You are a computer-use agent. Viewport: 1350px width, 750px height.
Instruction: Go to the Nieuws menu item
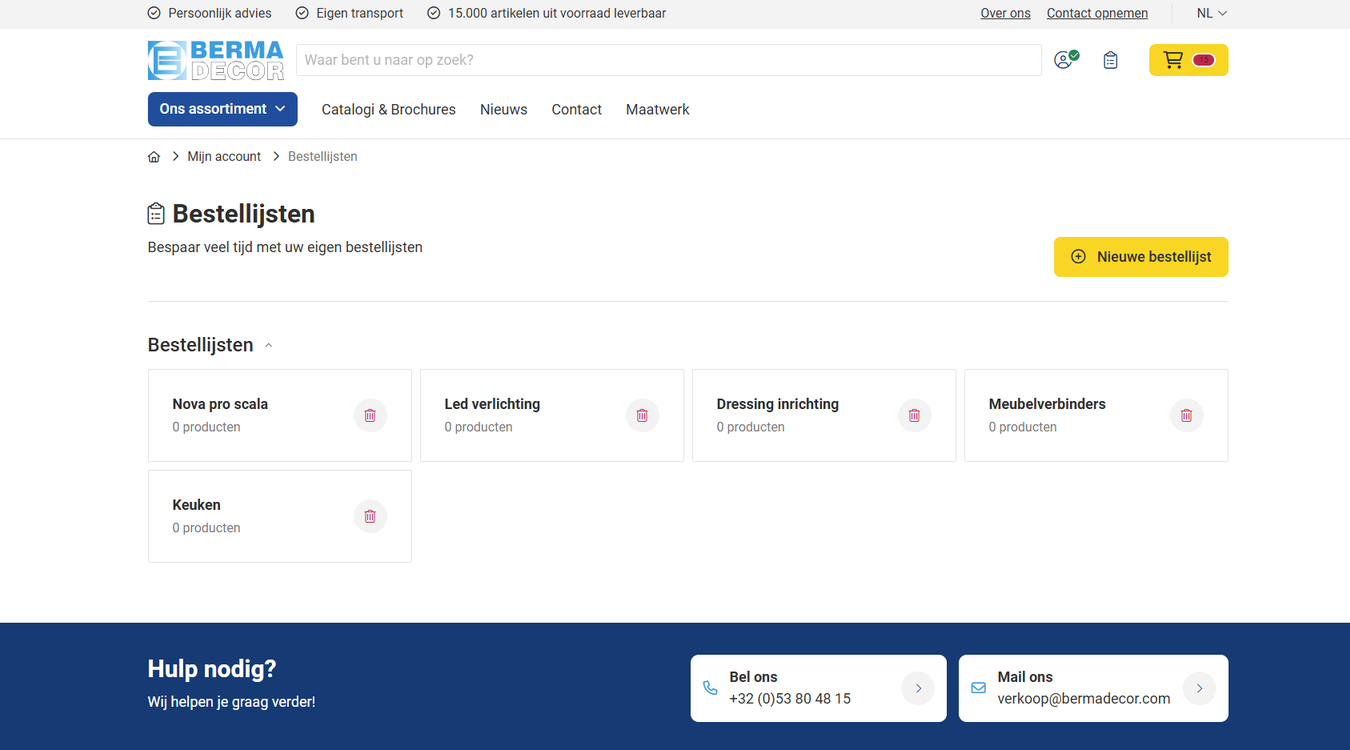point(503,110)
